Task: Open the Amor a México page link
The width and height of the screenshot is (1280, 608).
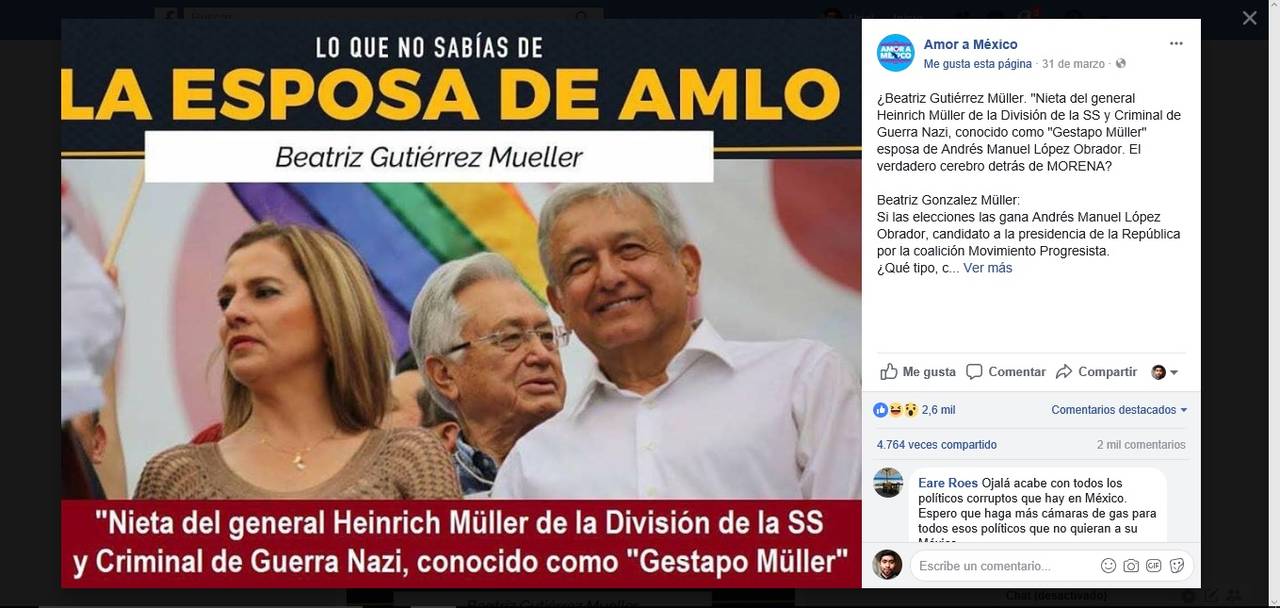Action: [x=970, y=44]
